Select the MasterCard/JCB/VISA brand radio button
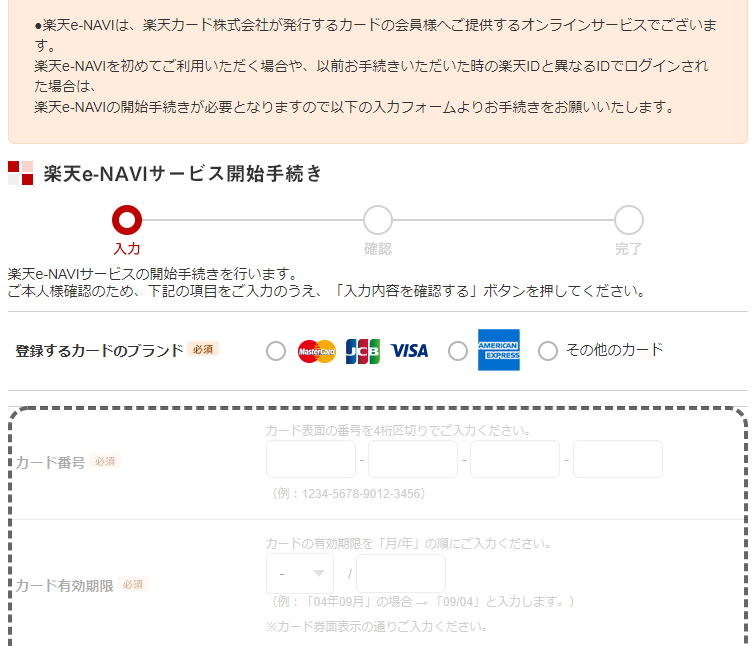 tap(276, 351)
